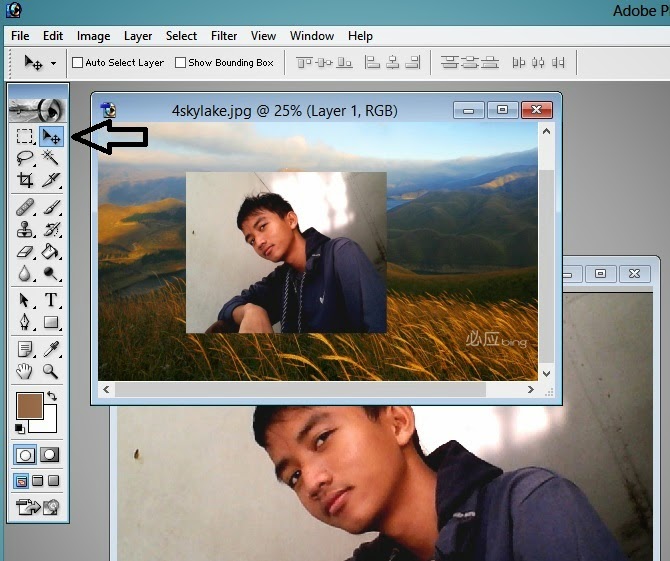The image size is (670, 561).
Task: Select the Clone Stamp tool
Action: [25, 229]
